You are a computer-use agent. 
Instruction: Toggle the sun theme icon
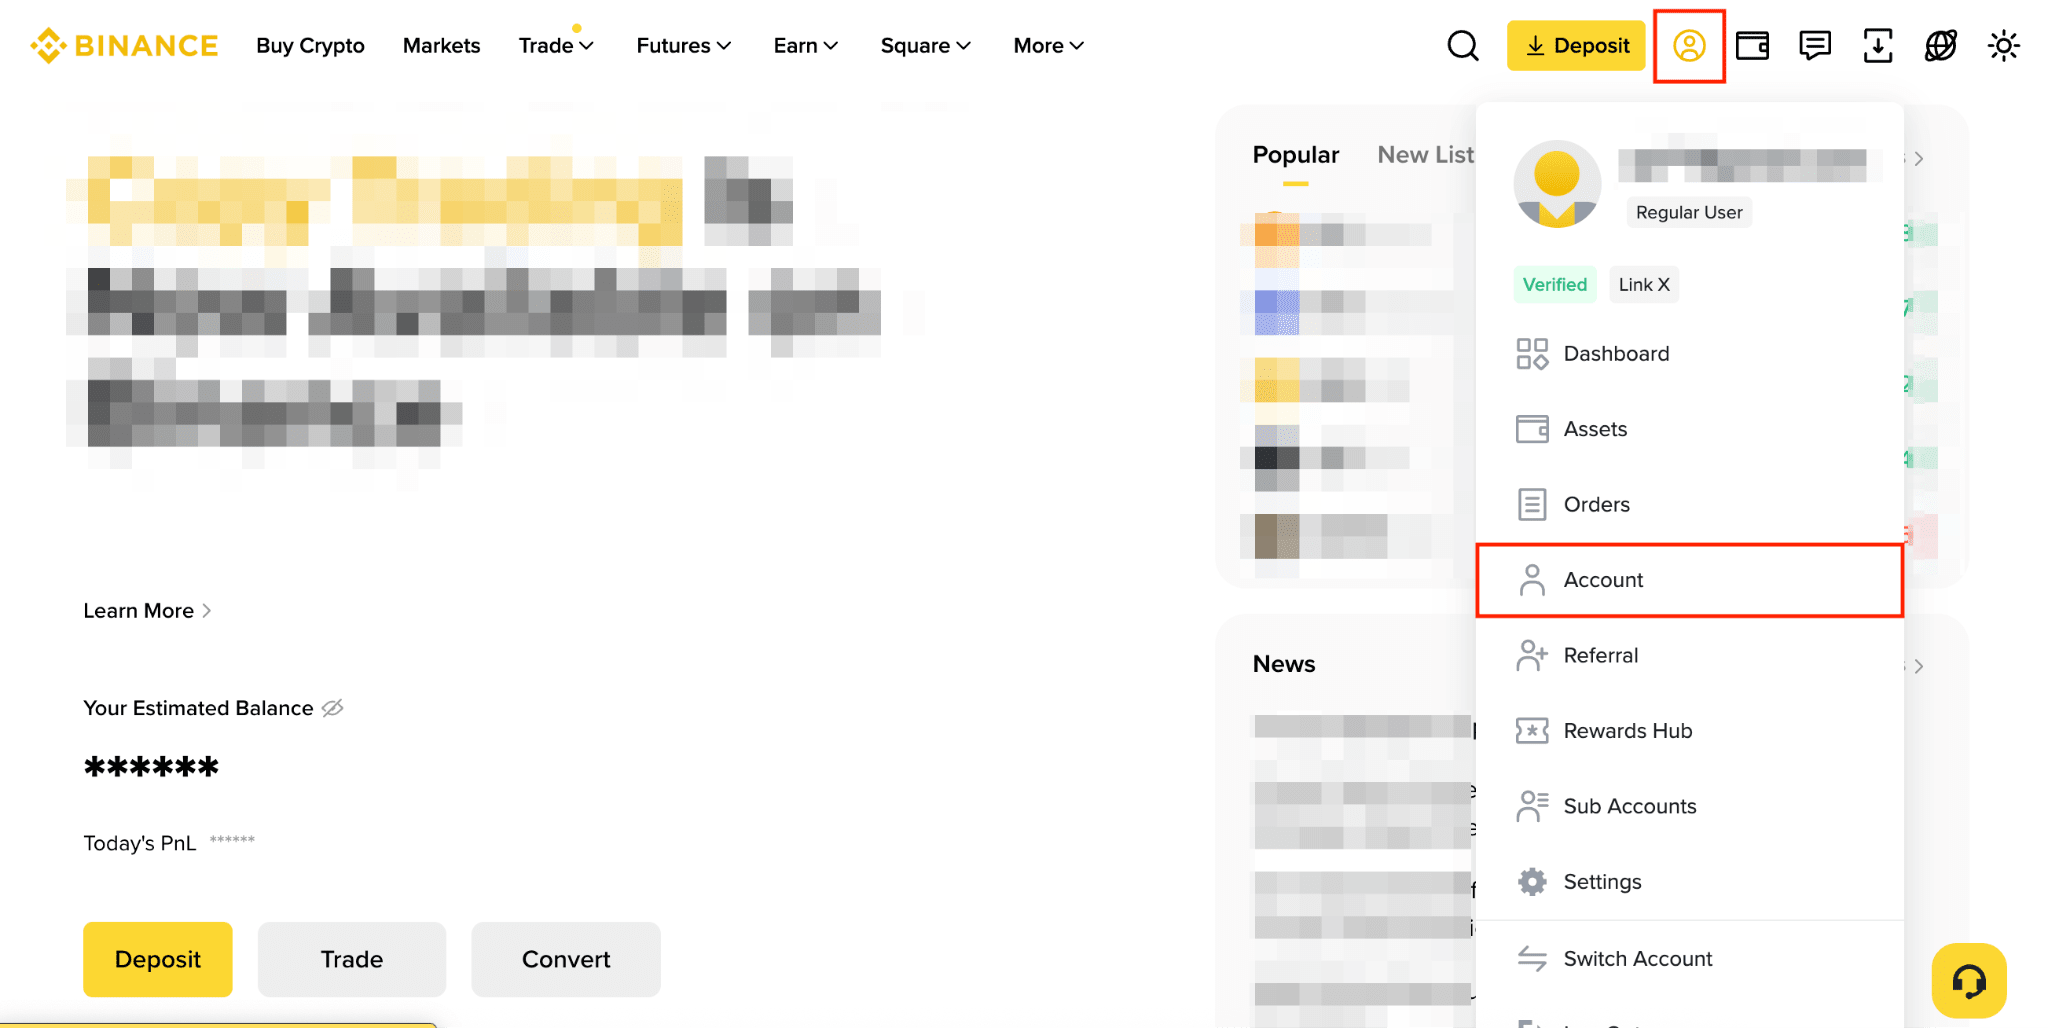2004,46
